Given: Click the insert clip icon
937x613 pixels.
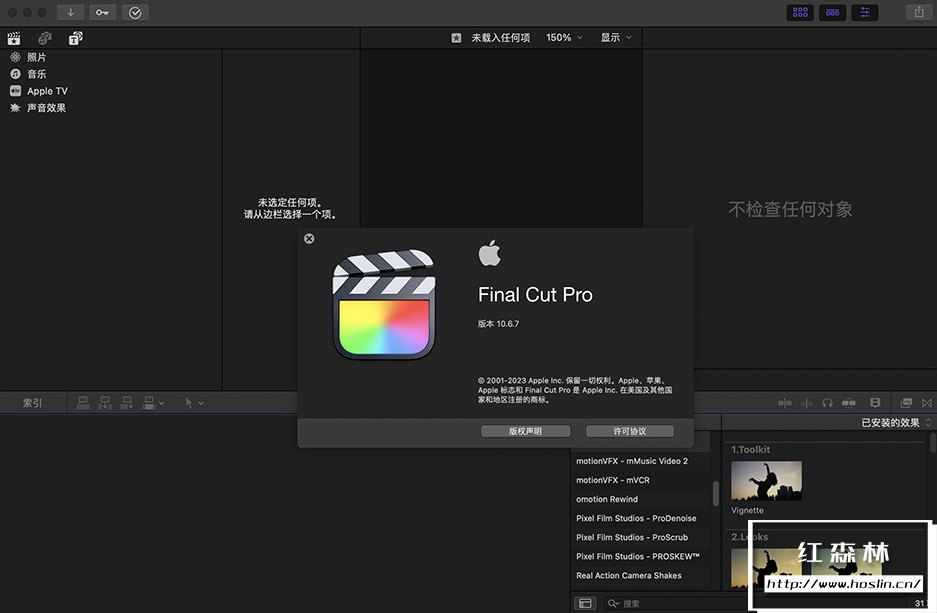Looking at the screenshot, I should (105, 403).
